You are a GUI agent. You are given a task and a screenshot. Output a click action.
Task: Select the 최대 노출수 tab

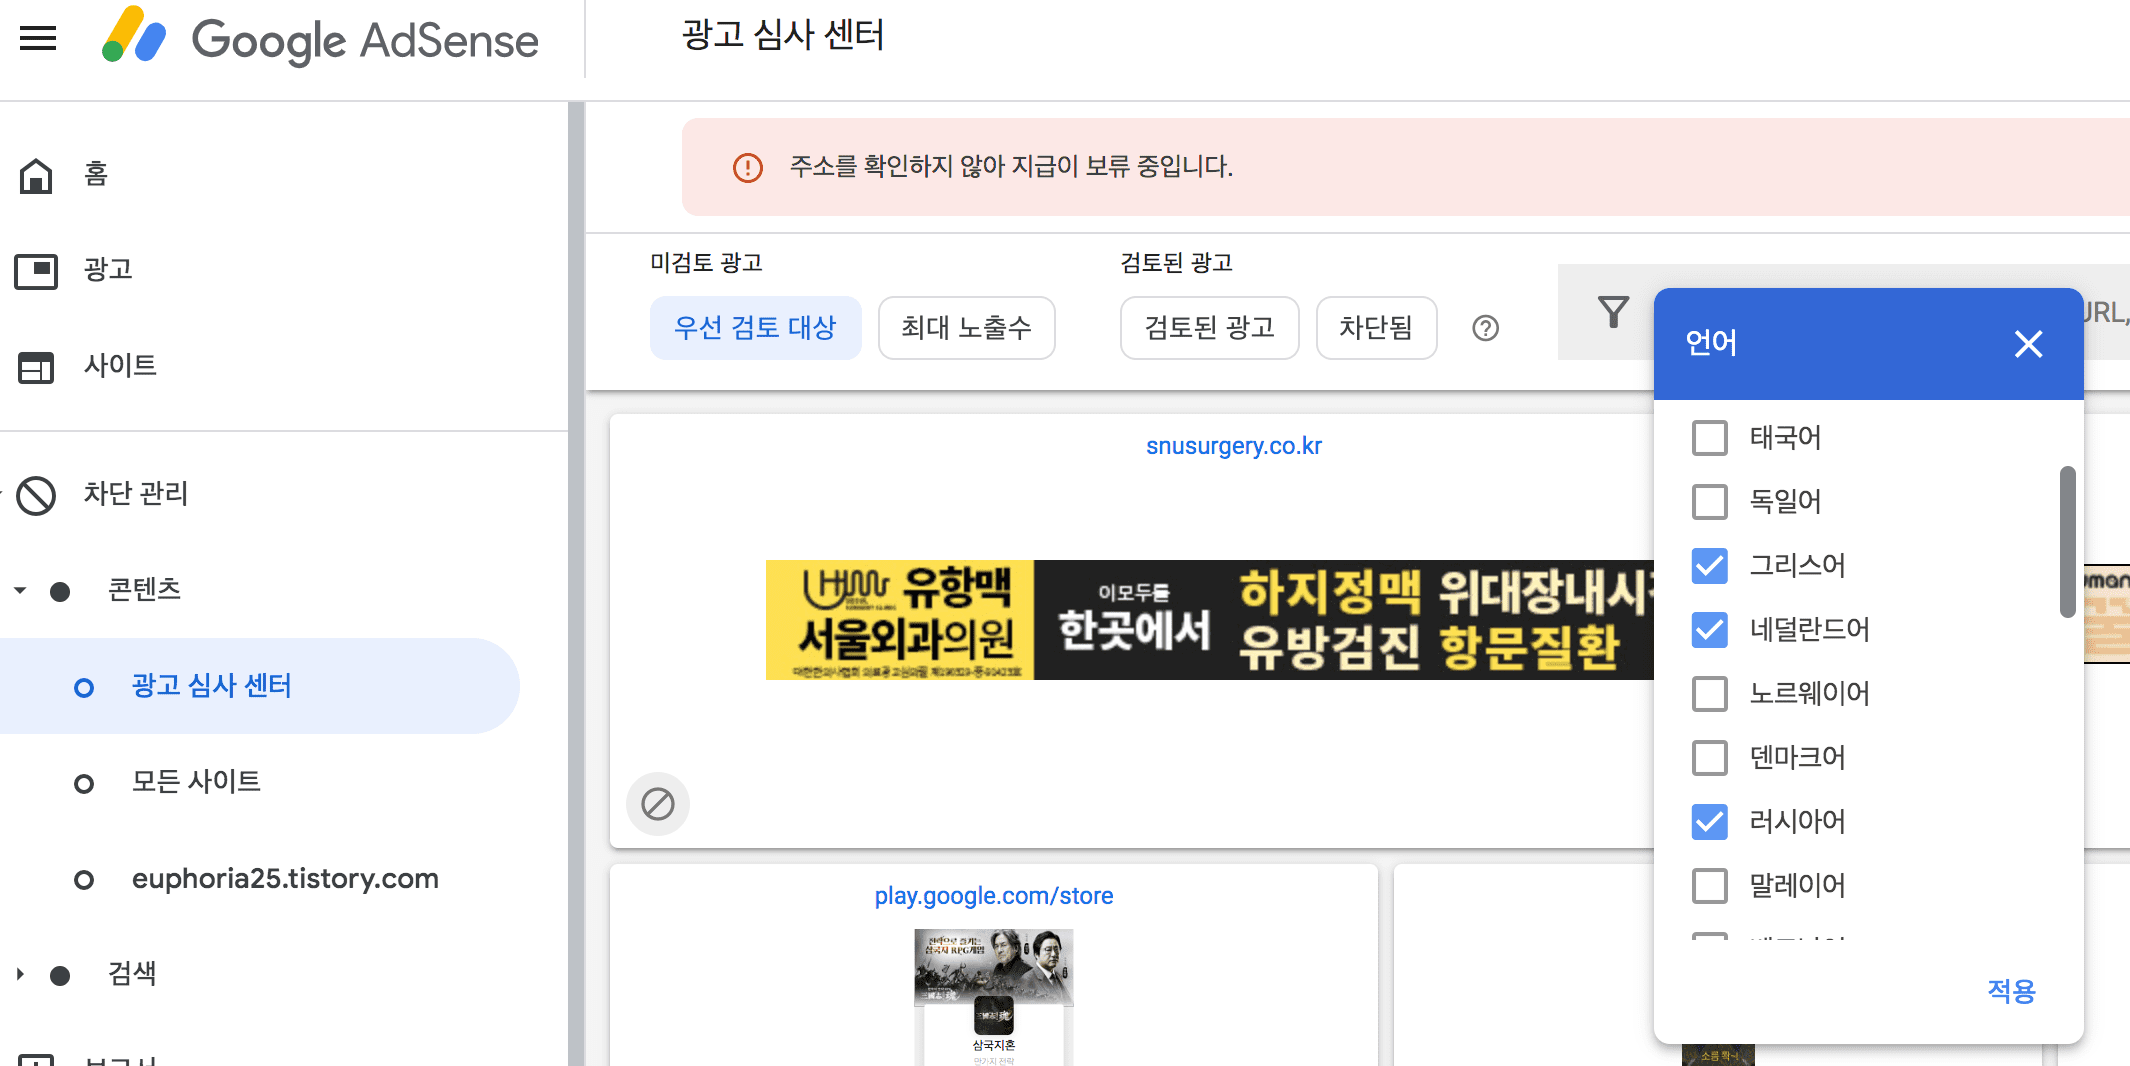click(x=966, y=328)
